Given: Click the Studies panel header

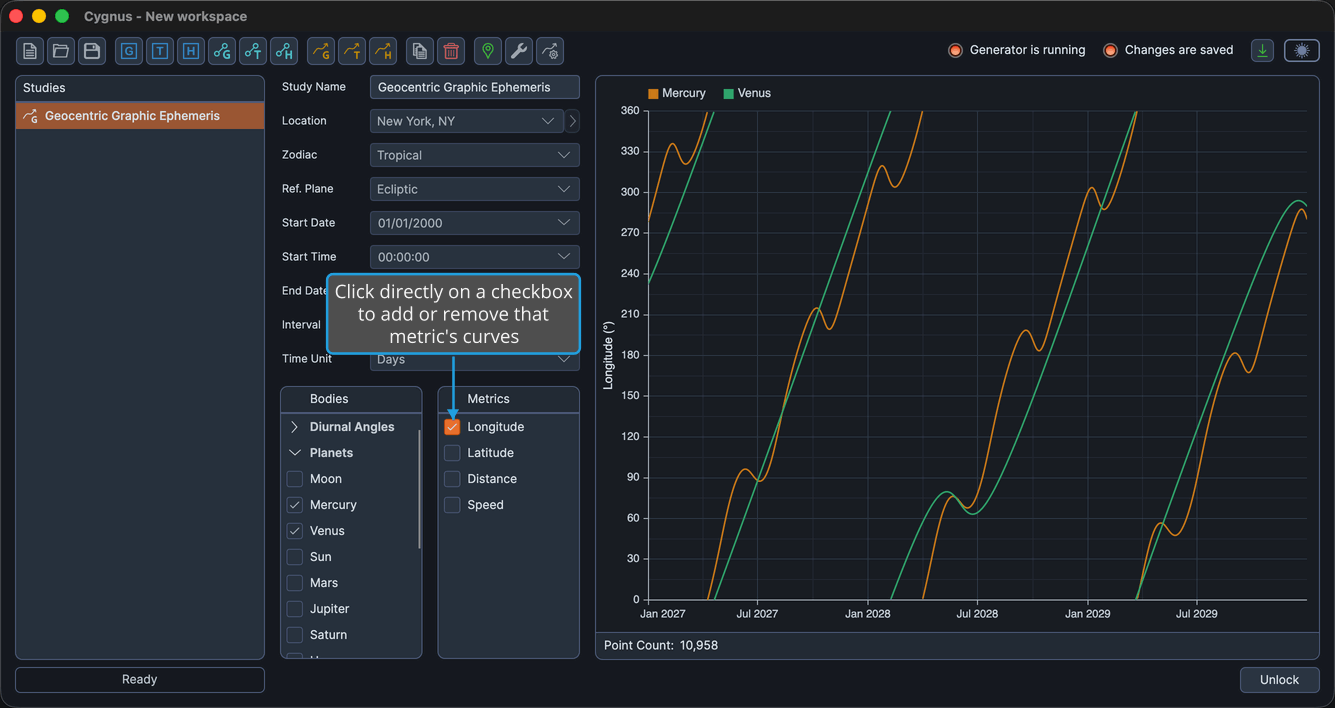Looking at the screenshot, I should coord(140,88).
